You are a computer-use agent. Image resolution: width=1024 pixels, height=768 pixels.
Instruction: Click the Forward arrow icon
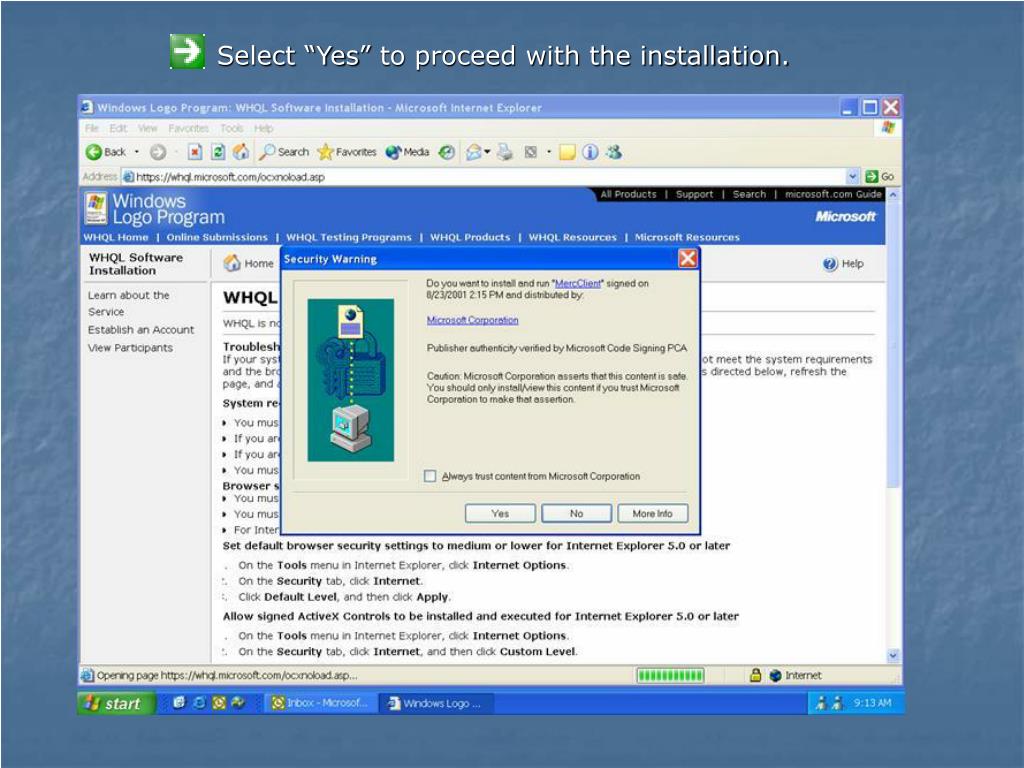coord(158,152)
